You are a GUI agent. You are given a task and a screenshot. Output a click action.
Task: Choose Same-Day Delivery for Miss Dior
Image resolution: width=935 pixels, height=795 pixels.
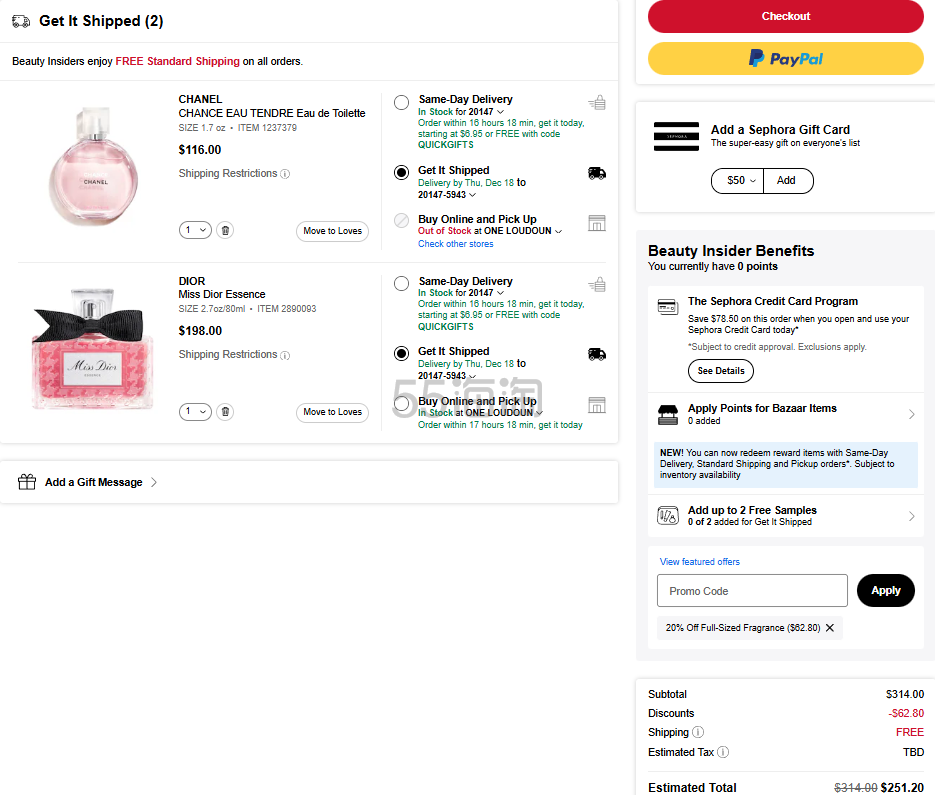pos(401,284)
